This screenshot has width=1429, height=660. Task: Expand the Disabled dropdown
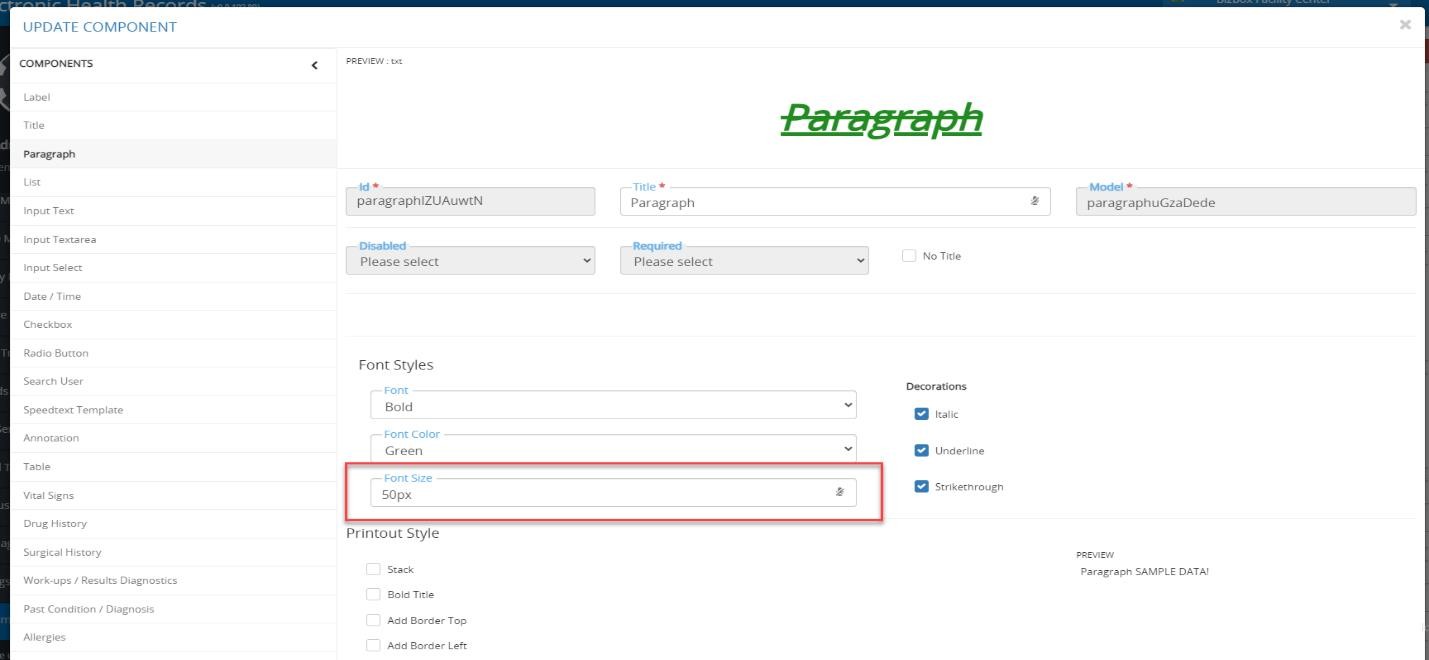(x=470, y=261)
